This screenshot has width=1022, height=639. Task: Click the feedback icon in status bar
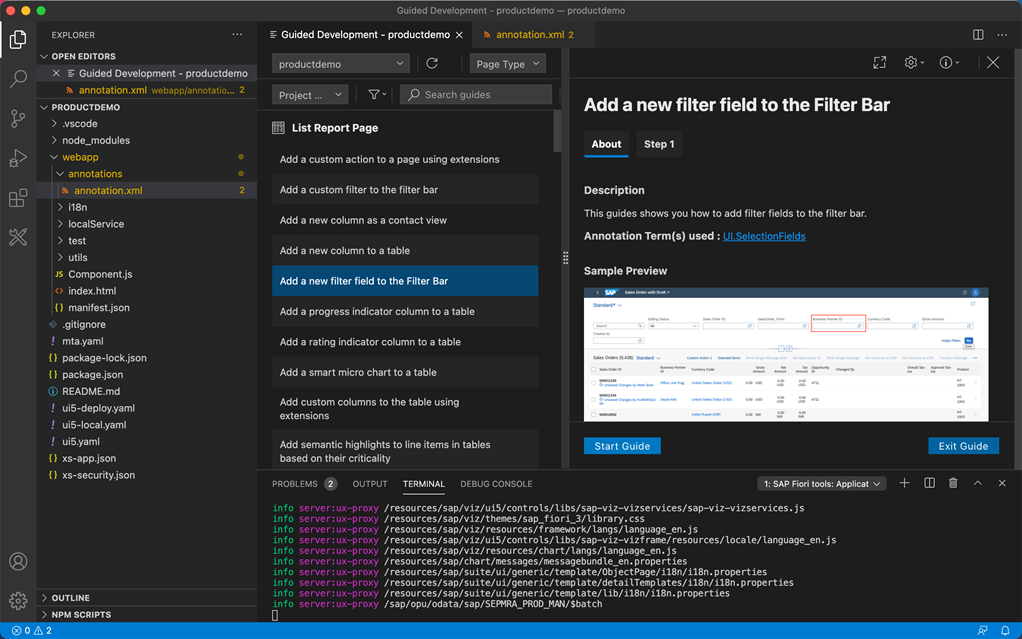982,631
